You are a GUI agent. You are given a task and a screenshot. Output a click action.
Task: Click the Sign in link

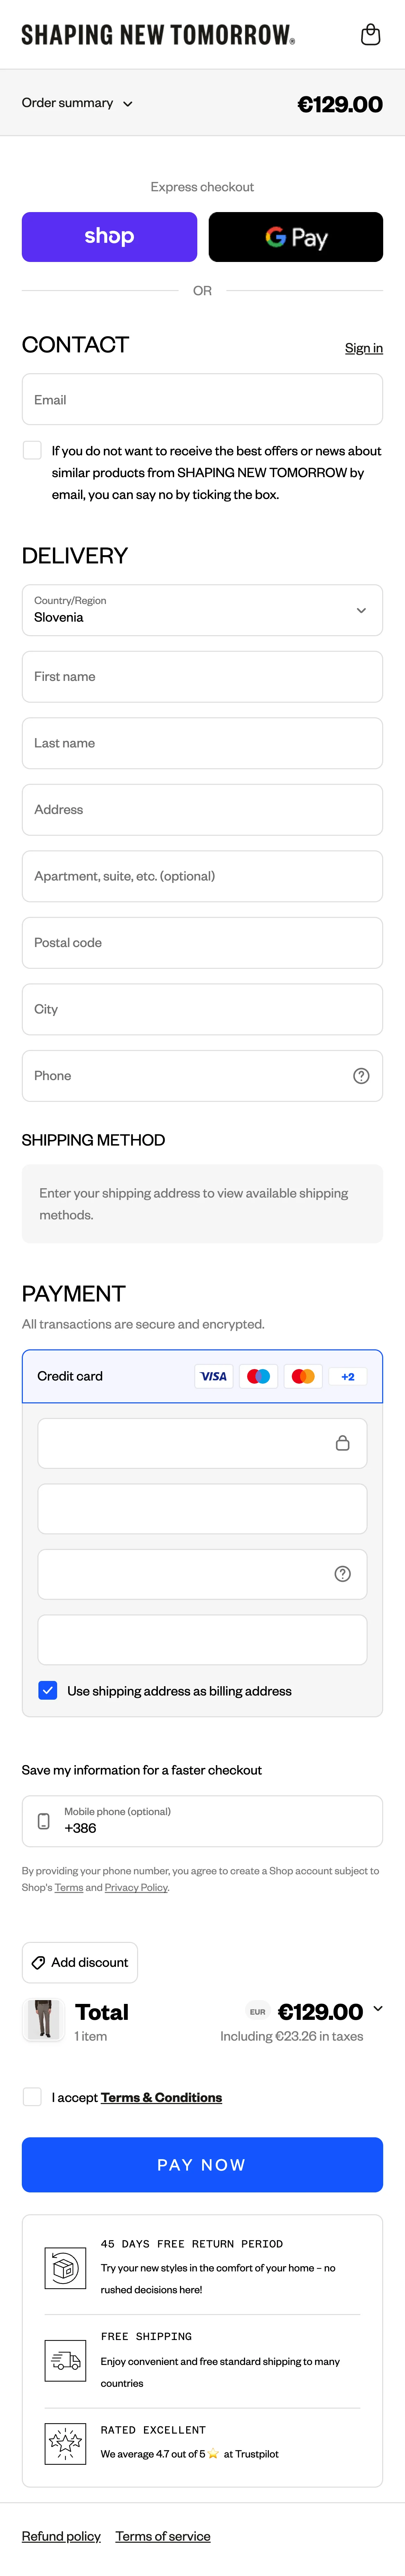(363, 348)
